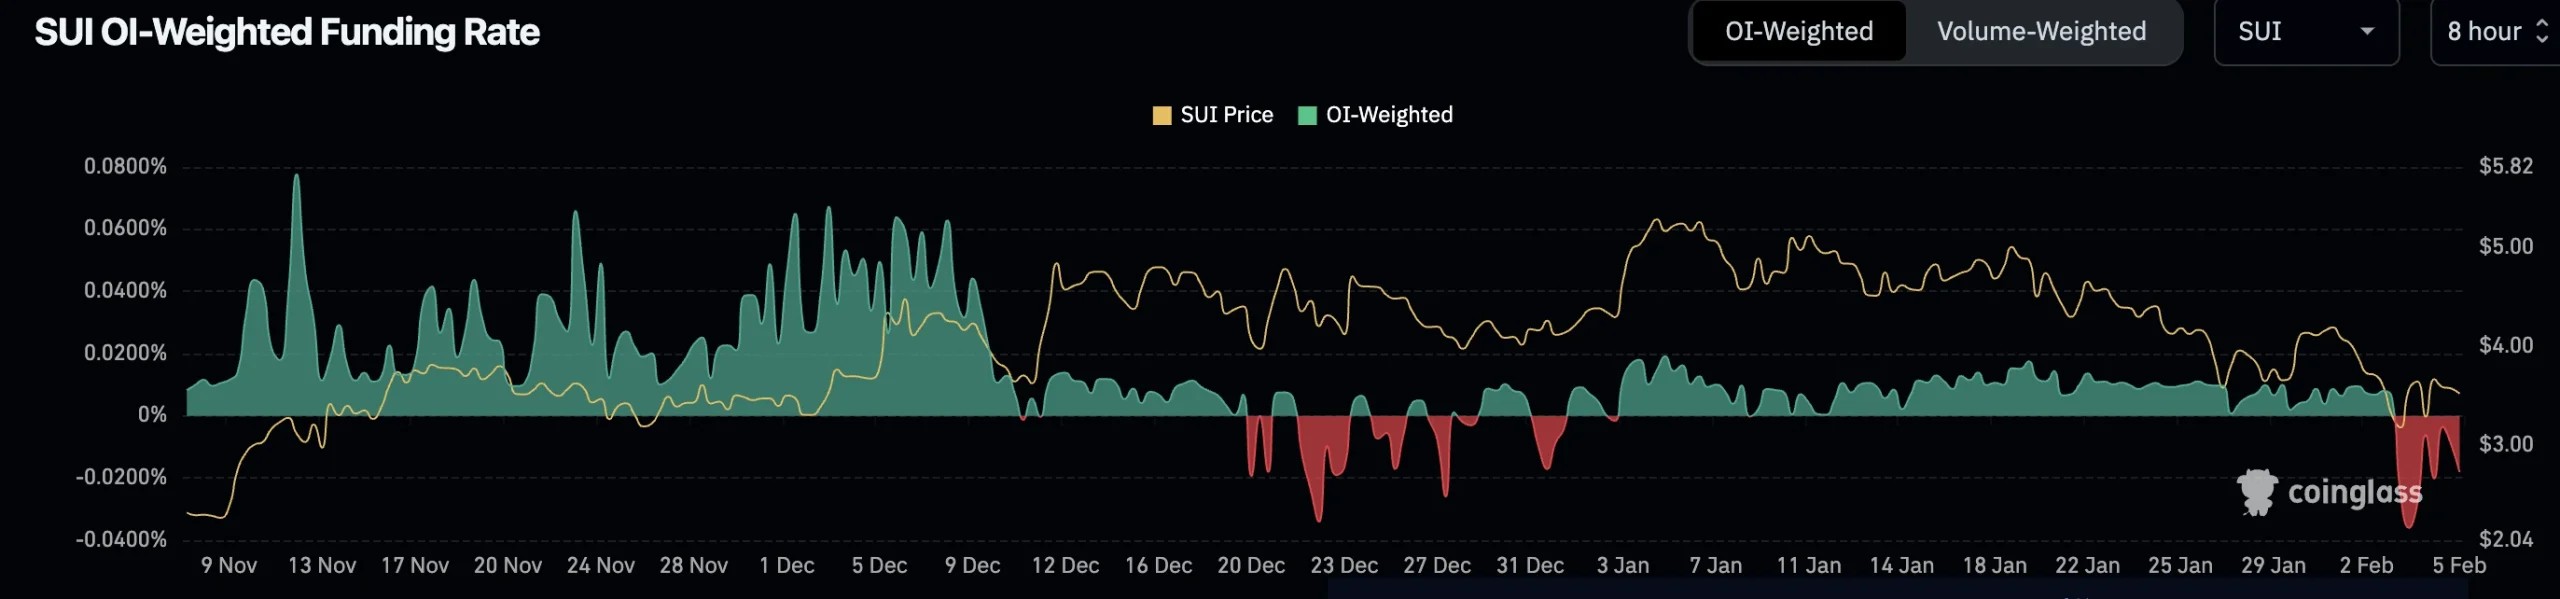Click the 12 Dec date label
2560x599 pixels.
(x=1066, y=566)
